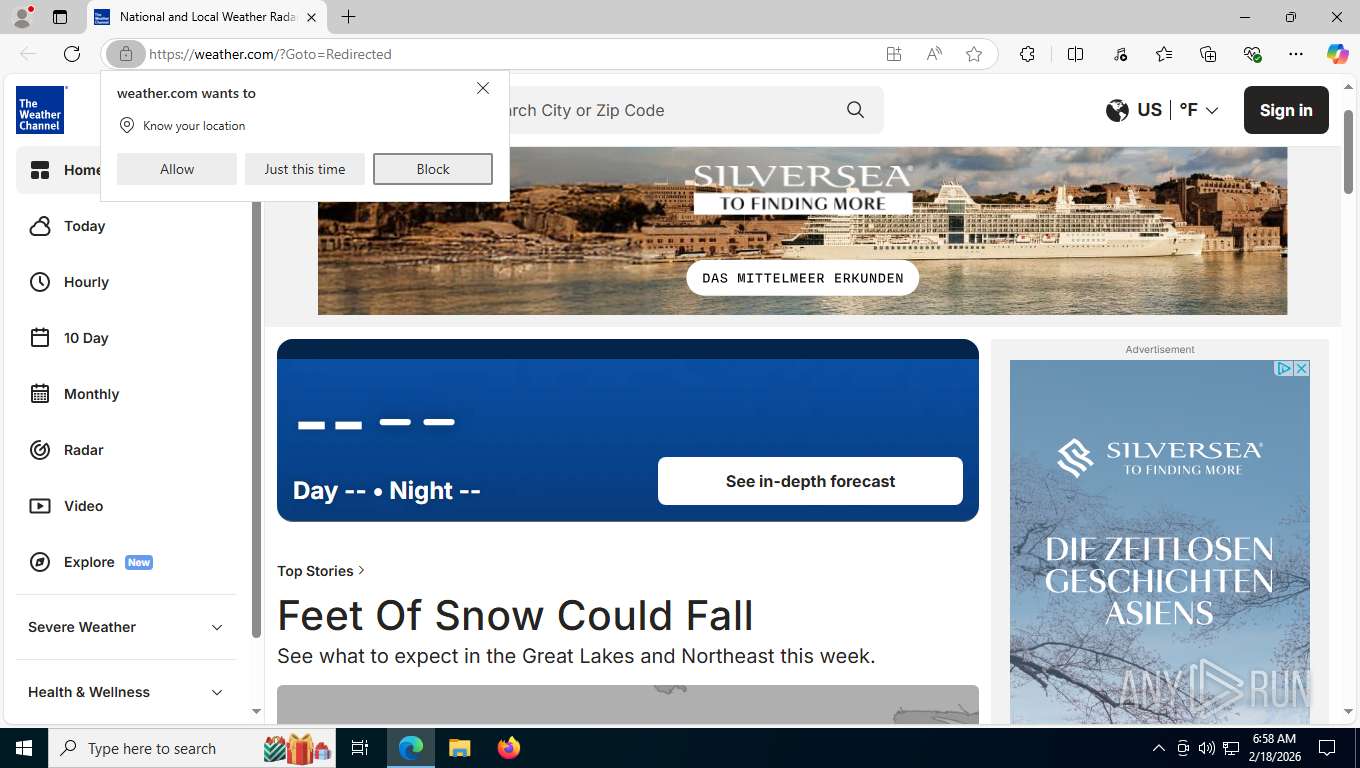Open the profile avatar icon
The height and width of the screenshot is (768, 1360).
click(x=22, y=17)
